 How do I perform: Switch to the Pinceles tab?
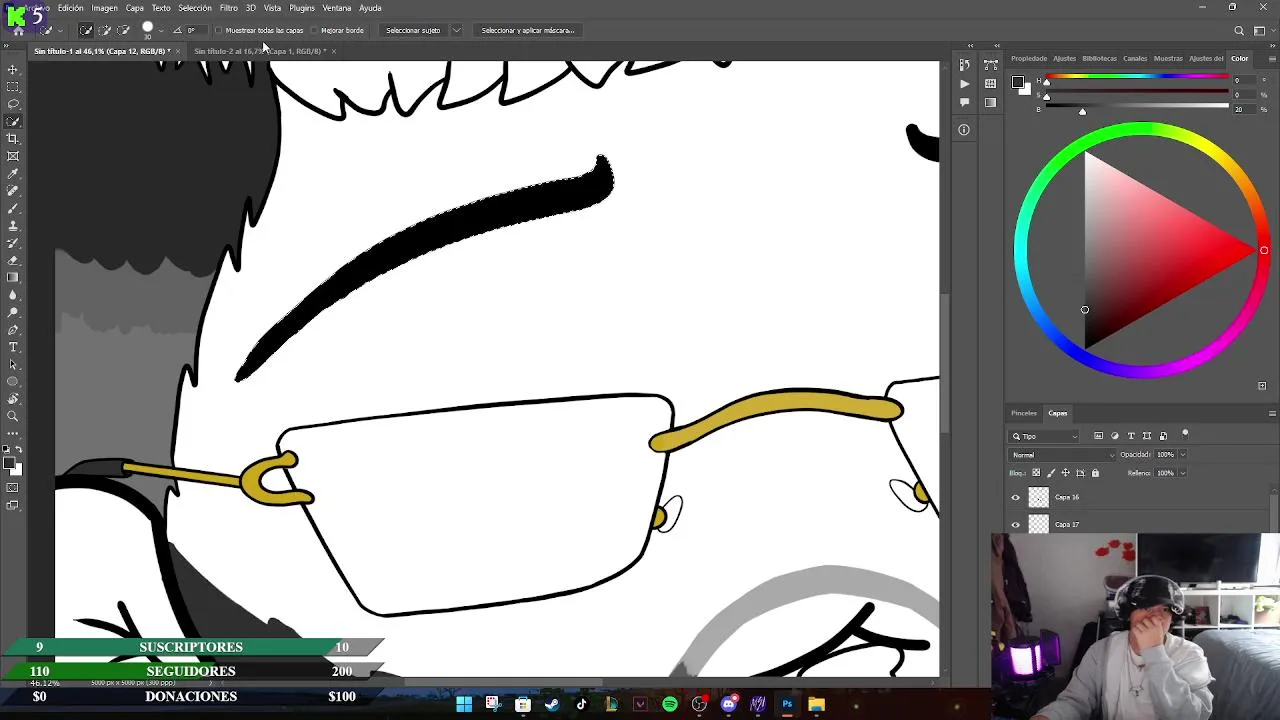pos(1024,413)
